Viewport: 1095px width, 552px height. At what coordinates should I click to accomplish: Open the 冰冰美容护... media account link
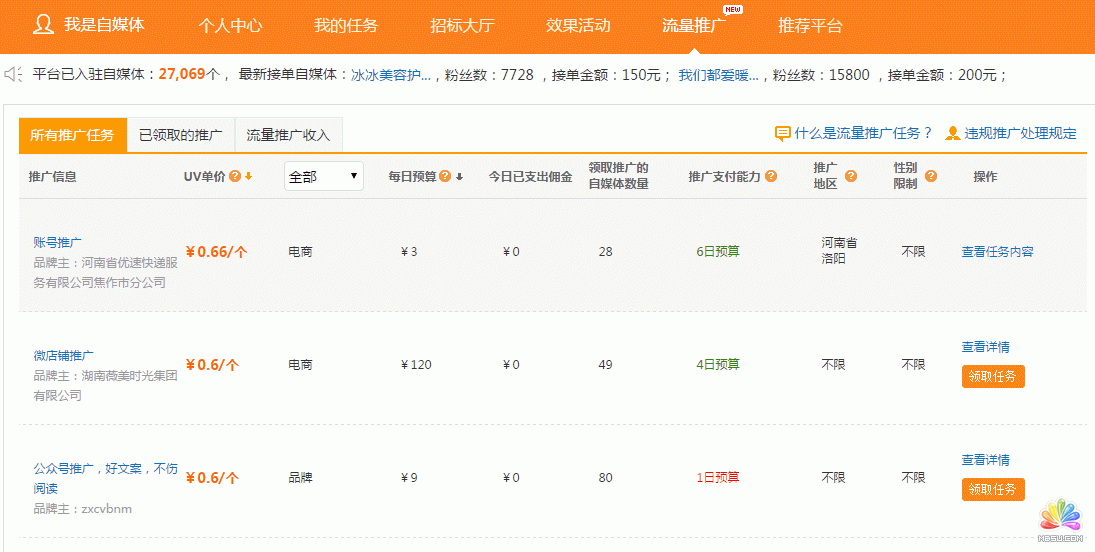point(391,75)
